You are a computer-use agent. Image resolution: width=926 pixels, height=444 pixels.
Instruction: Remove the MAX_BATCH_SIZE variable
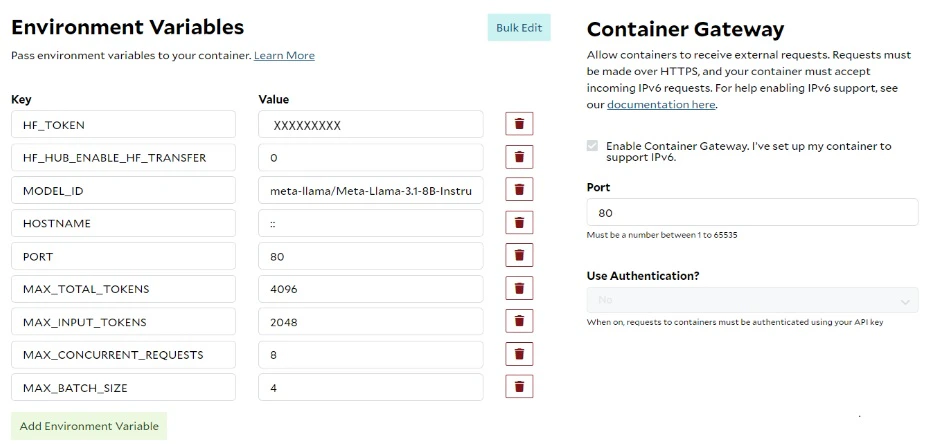point(519,388)
